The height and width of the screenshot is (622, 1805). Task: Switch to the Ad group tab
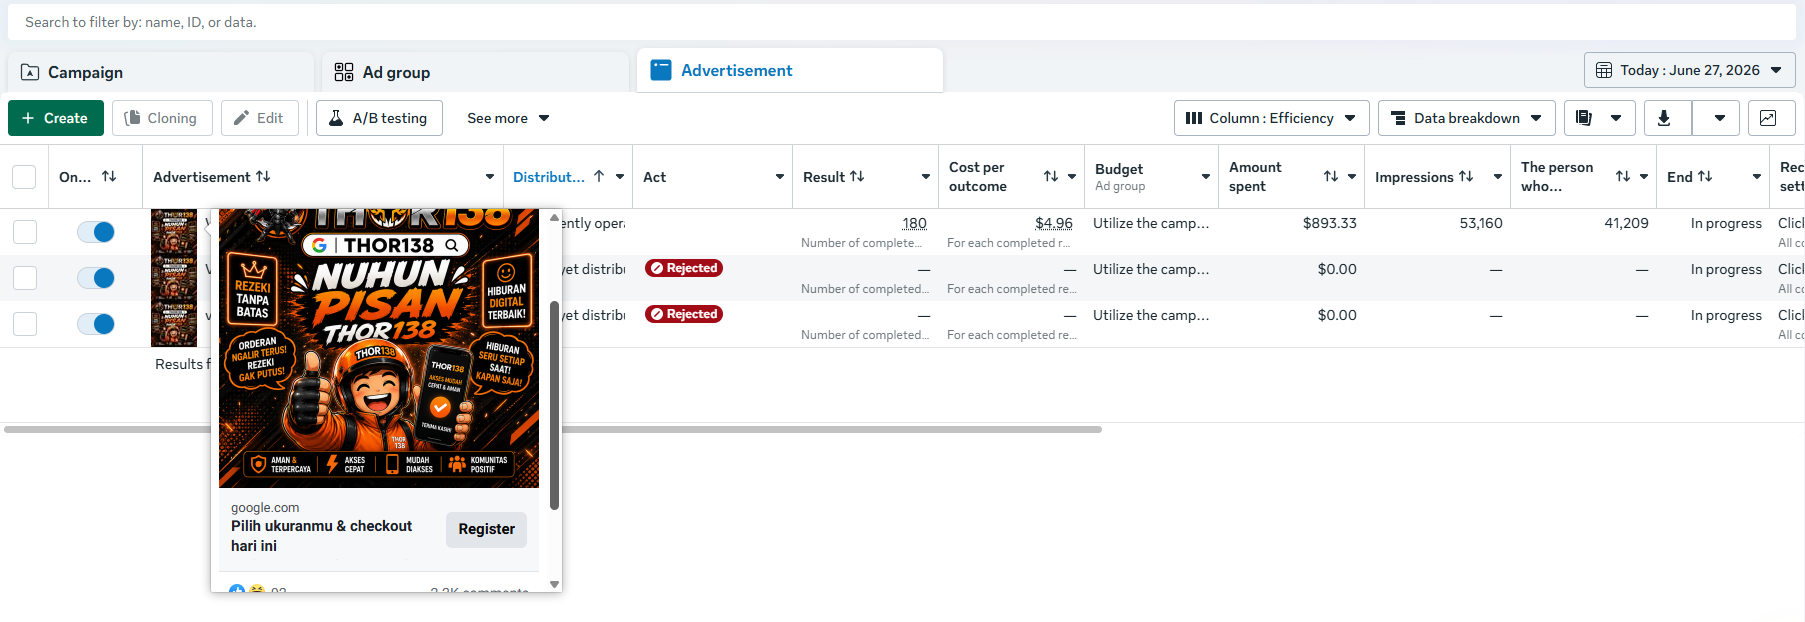(x=475, y=72)
